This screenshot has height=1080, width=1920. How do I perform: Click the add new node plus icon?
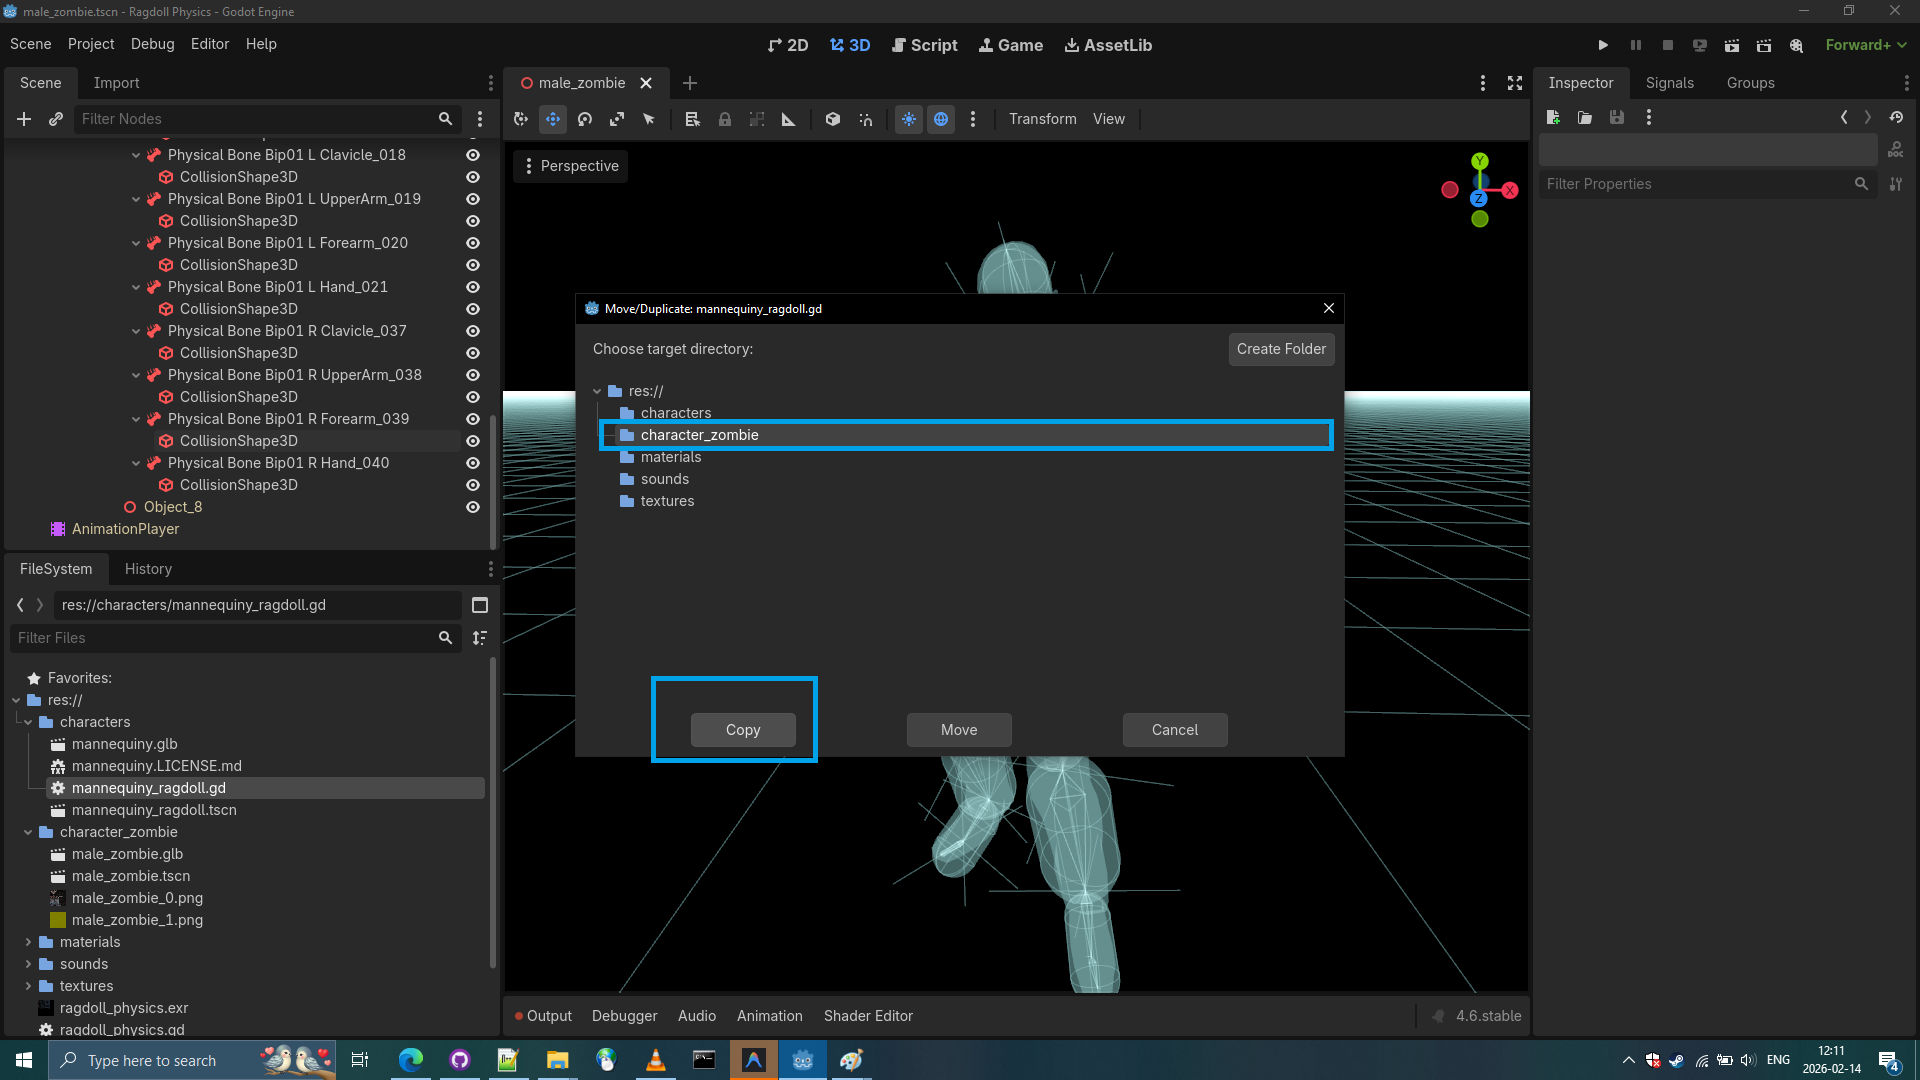(x=24, y=119)
